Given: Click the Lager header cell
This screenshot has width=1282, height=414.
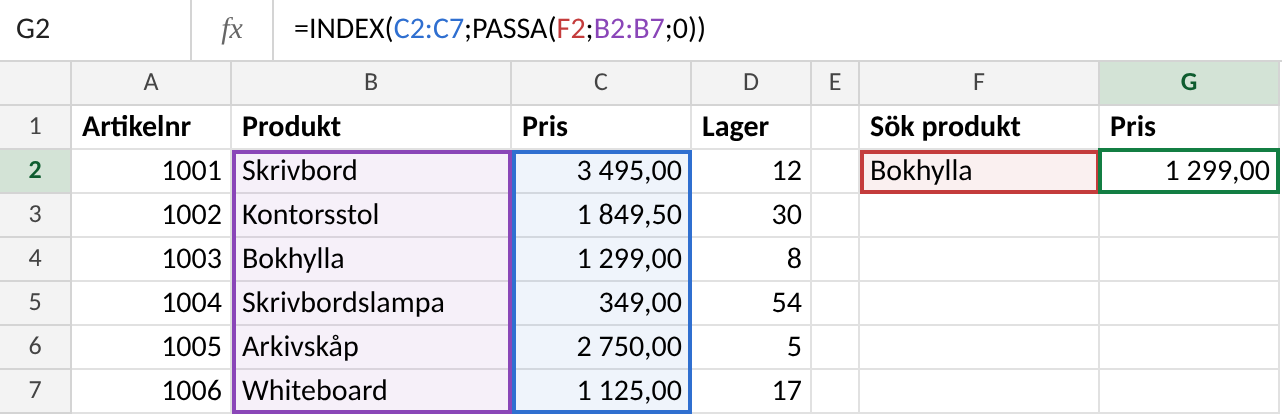Looking at the screenshot, I should tap(751, 126).
